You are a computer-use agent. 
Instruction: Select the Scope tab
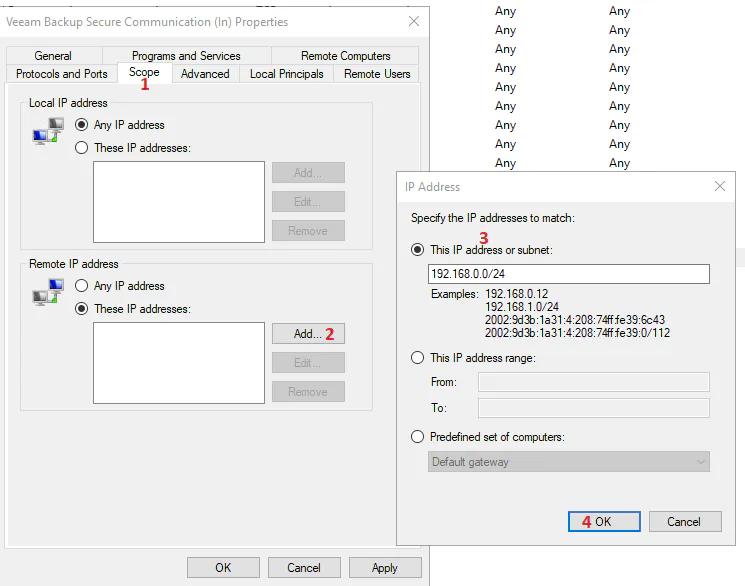[144, 72]
